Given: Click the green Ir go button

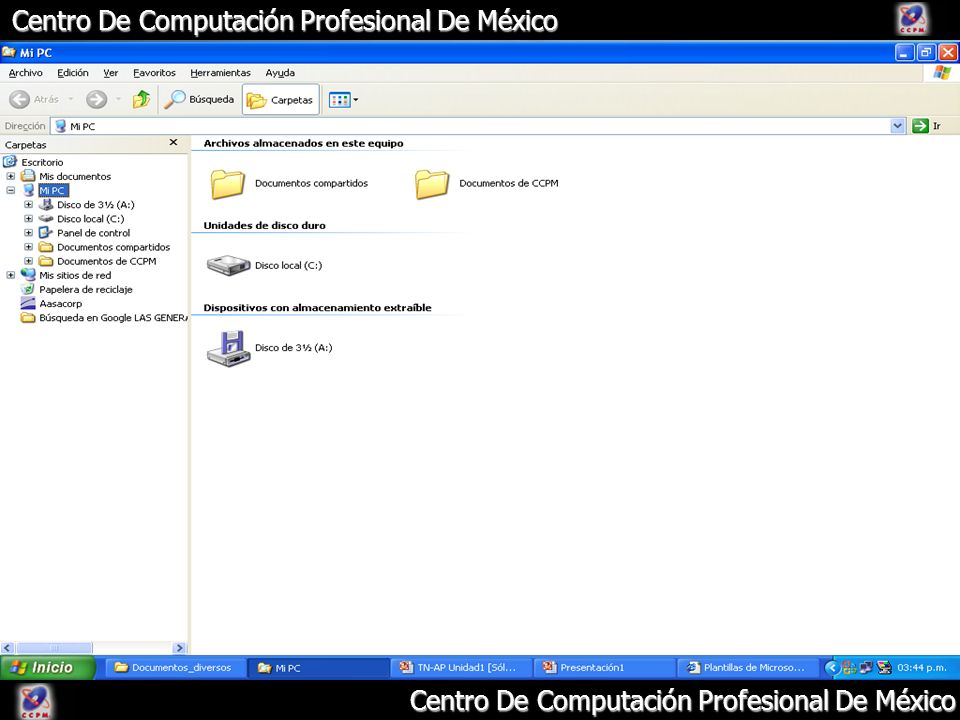Looking at the screenshot, I should 926,126.
